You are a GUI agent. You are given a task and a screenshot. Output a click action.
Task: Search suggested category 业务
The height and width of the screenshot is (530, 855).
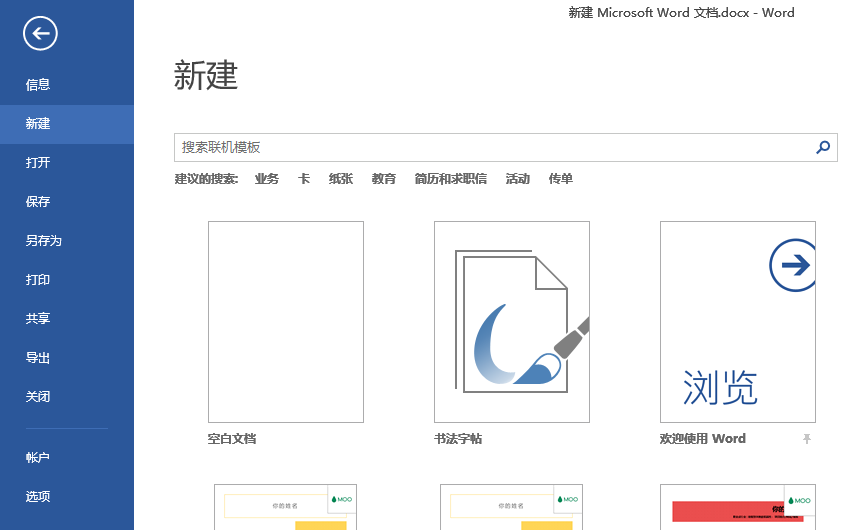pos(267,179)
